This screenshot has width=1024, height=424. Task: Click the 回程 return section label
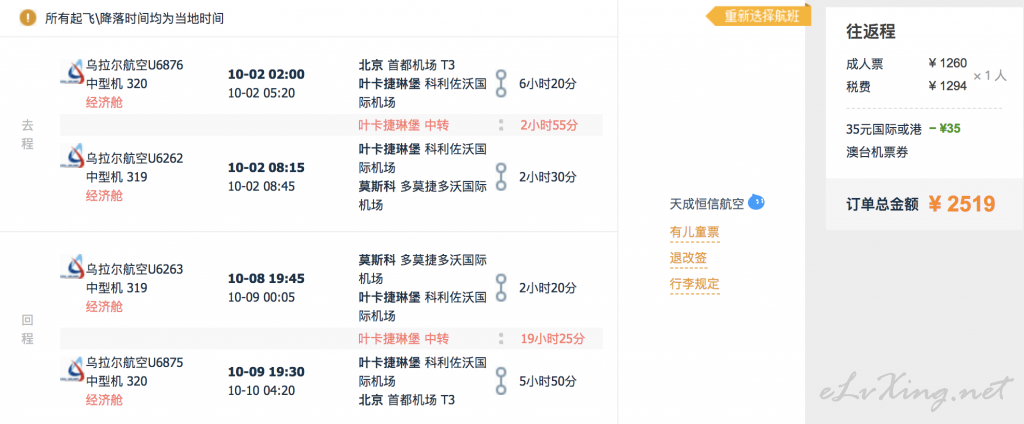pyautogui.click(x=28, y=328)
